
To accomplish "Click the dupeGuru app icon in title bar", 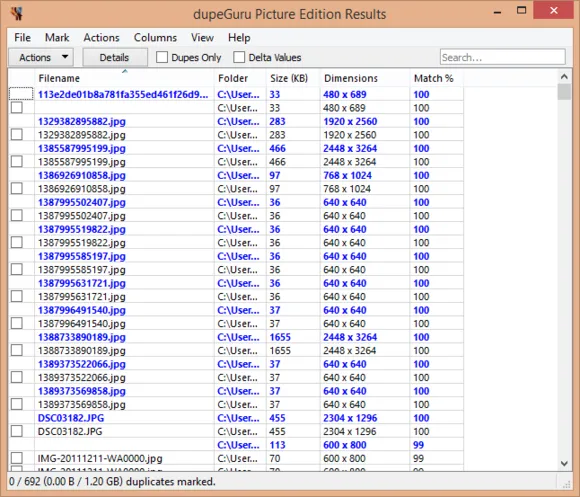I will 17,14.
